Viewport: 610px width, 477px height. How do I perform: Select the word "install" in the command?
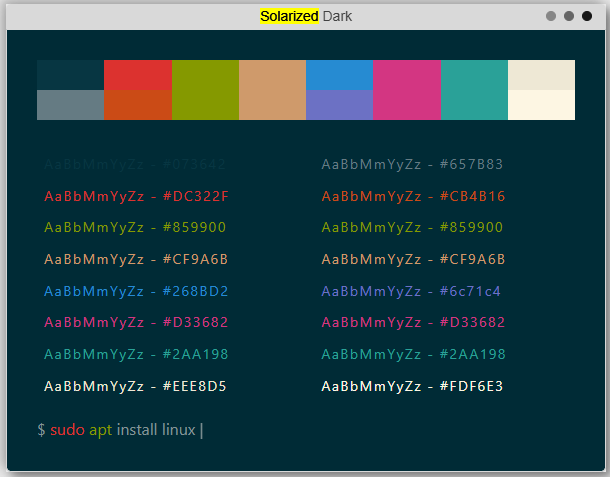click(x=137, y=430)
